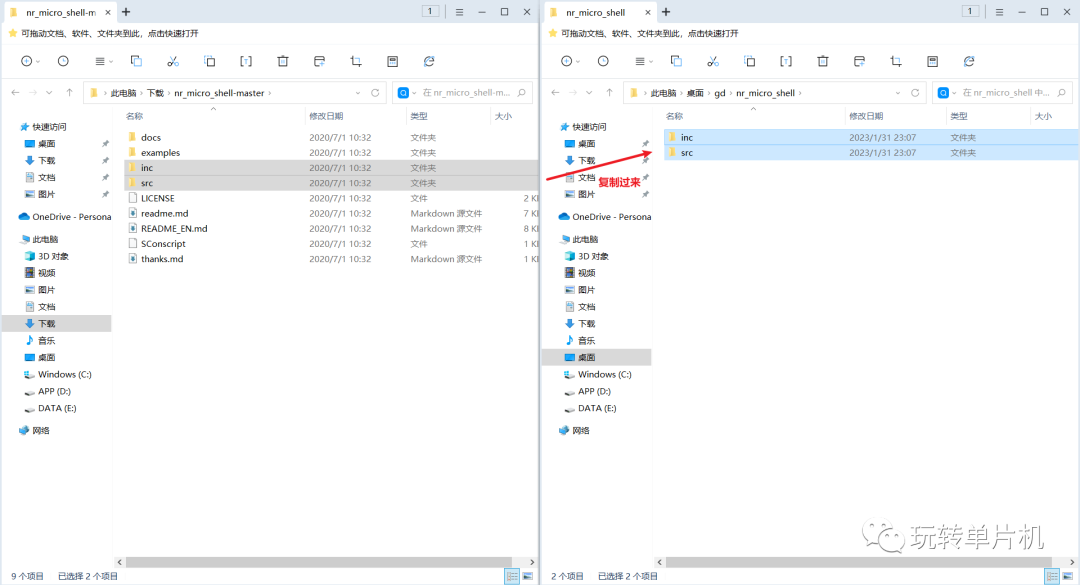Click the Share icon in the left toolbar

(319, 62)
